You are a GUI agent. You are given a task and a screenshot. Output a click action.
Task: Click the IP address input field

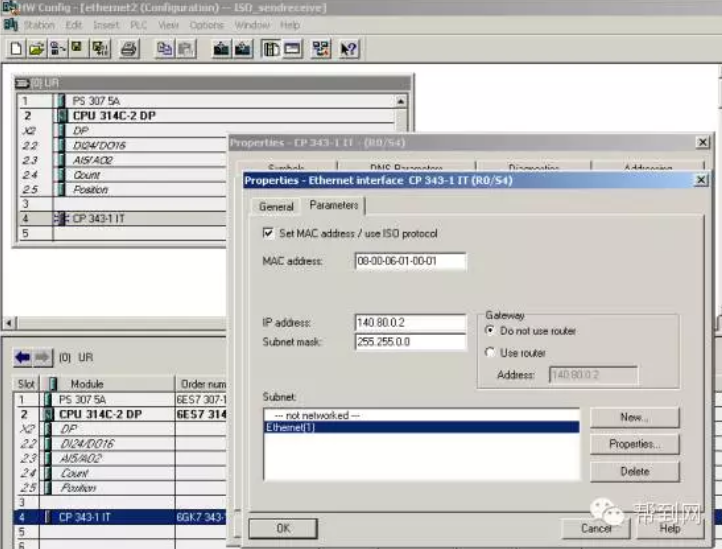coord(410,322)
